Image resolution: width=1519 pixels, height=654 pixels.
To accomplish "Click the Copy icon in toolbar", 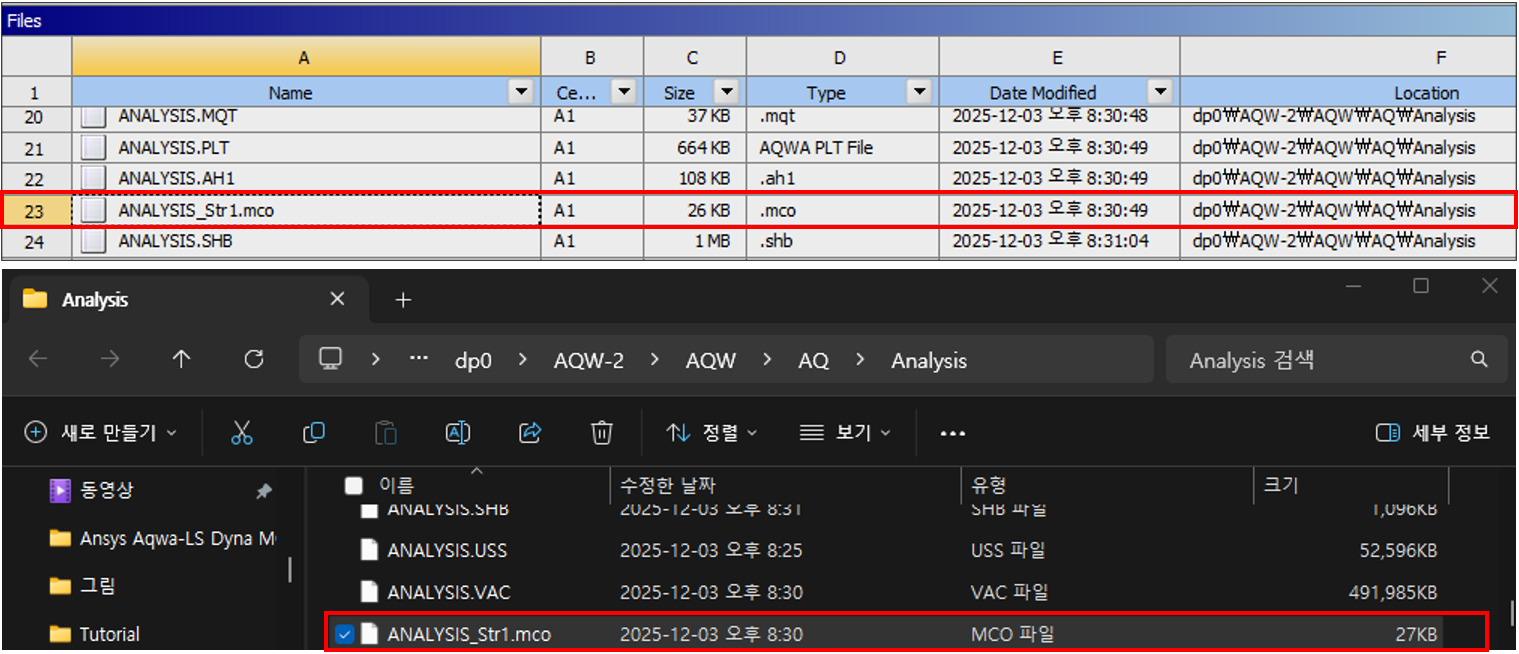I will click(313, 432).
